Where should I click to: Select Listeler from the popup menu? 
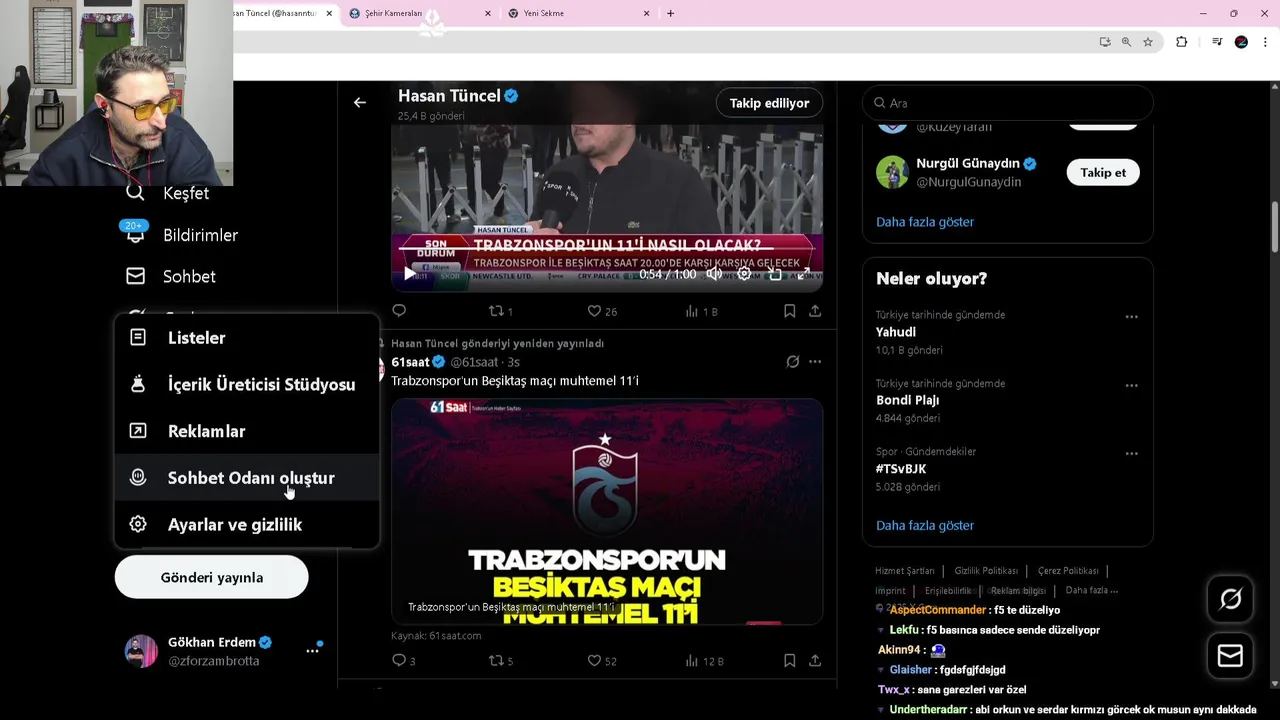point(247,338)
